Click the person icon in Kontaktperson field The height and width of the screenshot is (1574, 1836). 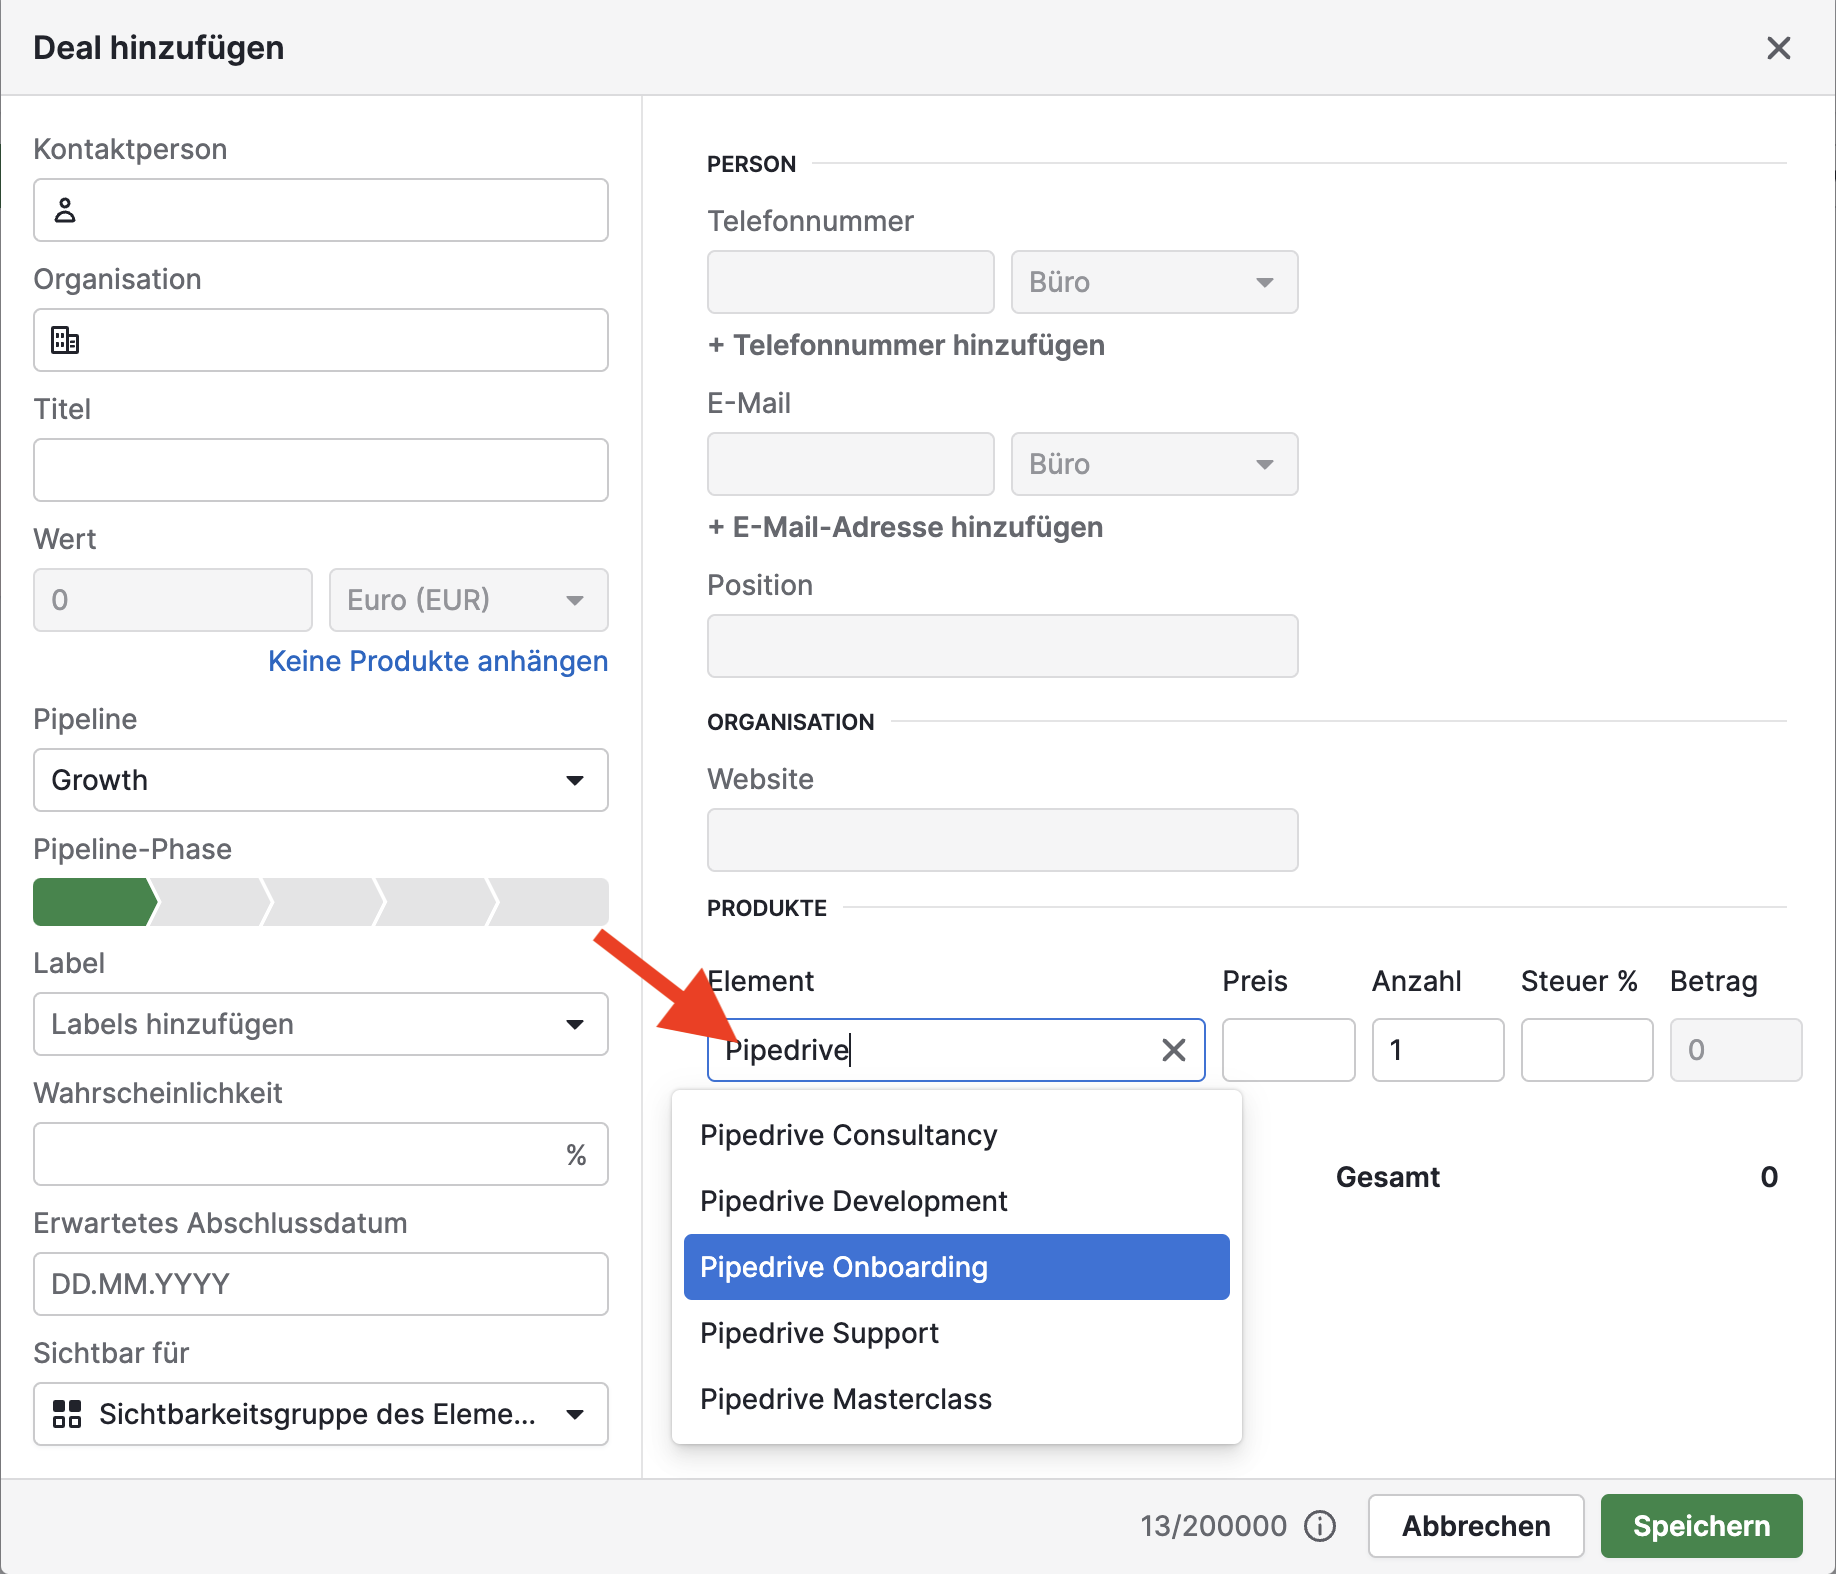click(x=65, y=210)
